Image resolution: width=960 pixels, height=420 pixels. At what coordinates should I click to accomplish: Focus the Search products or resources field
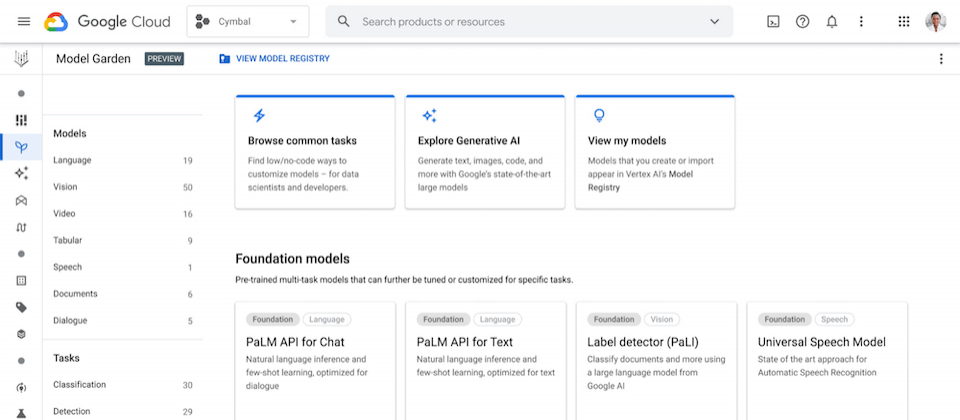pyautogui.click(x=529, y=21)
